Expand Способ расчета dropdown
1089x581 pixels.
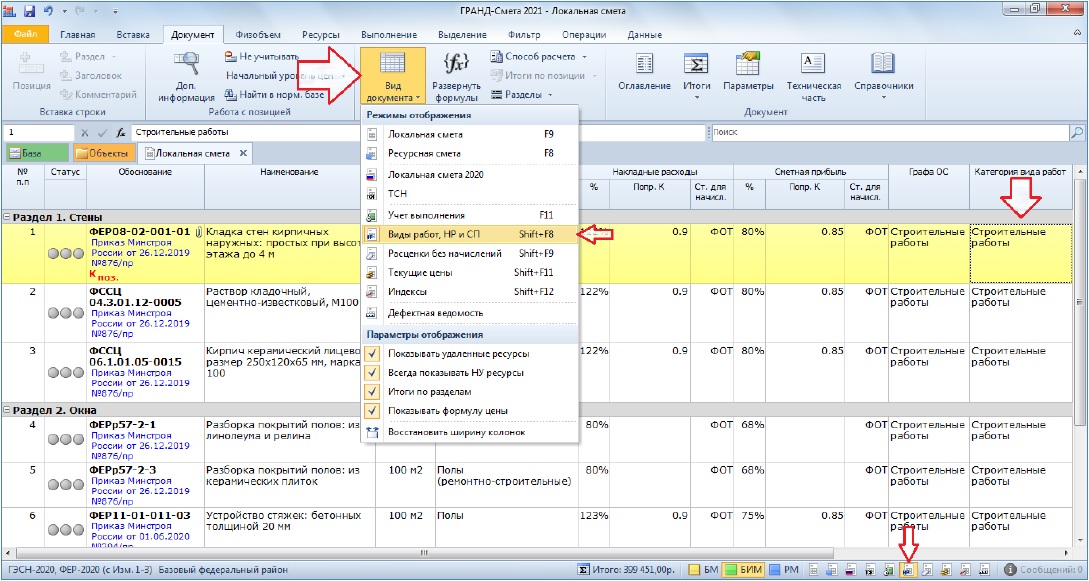tap(538, 57)
